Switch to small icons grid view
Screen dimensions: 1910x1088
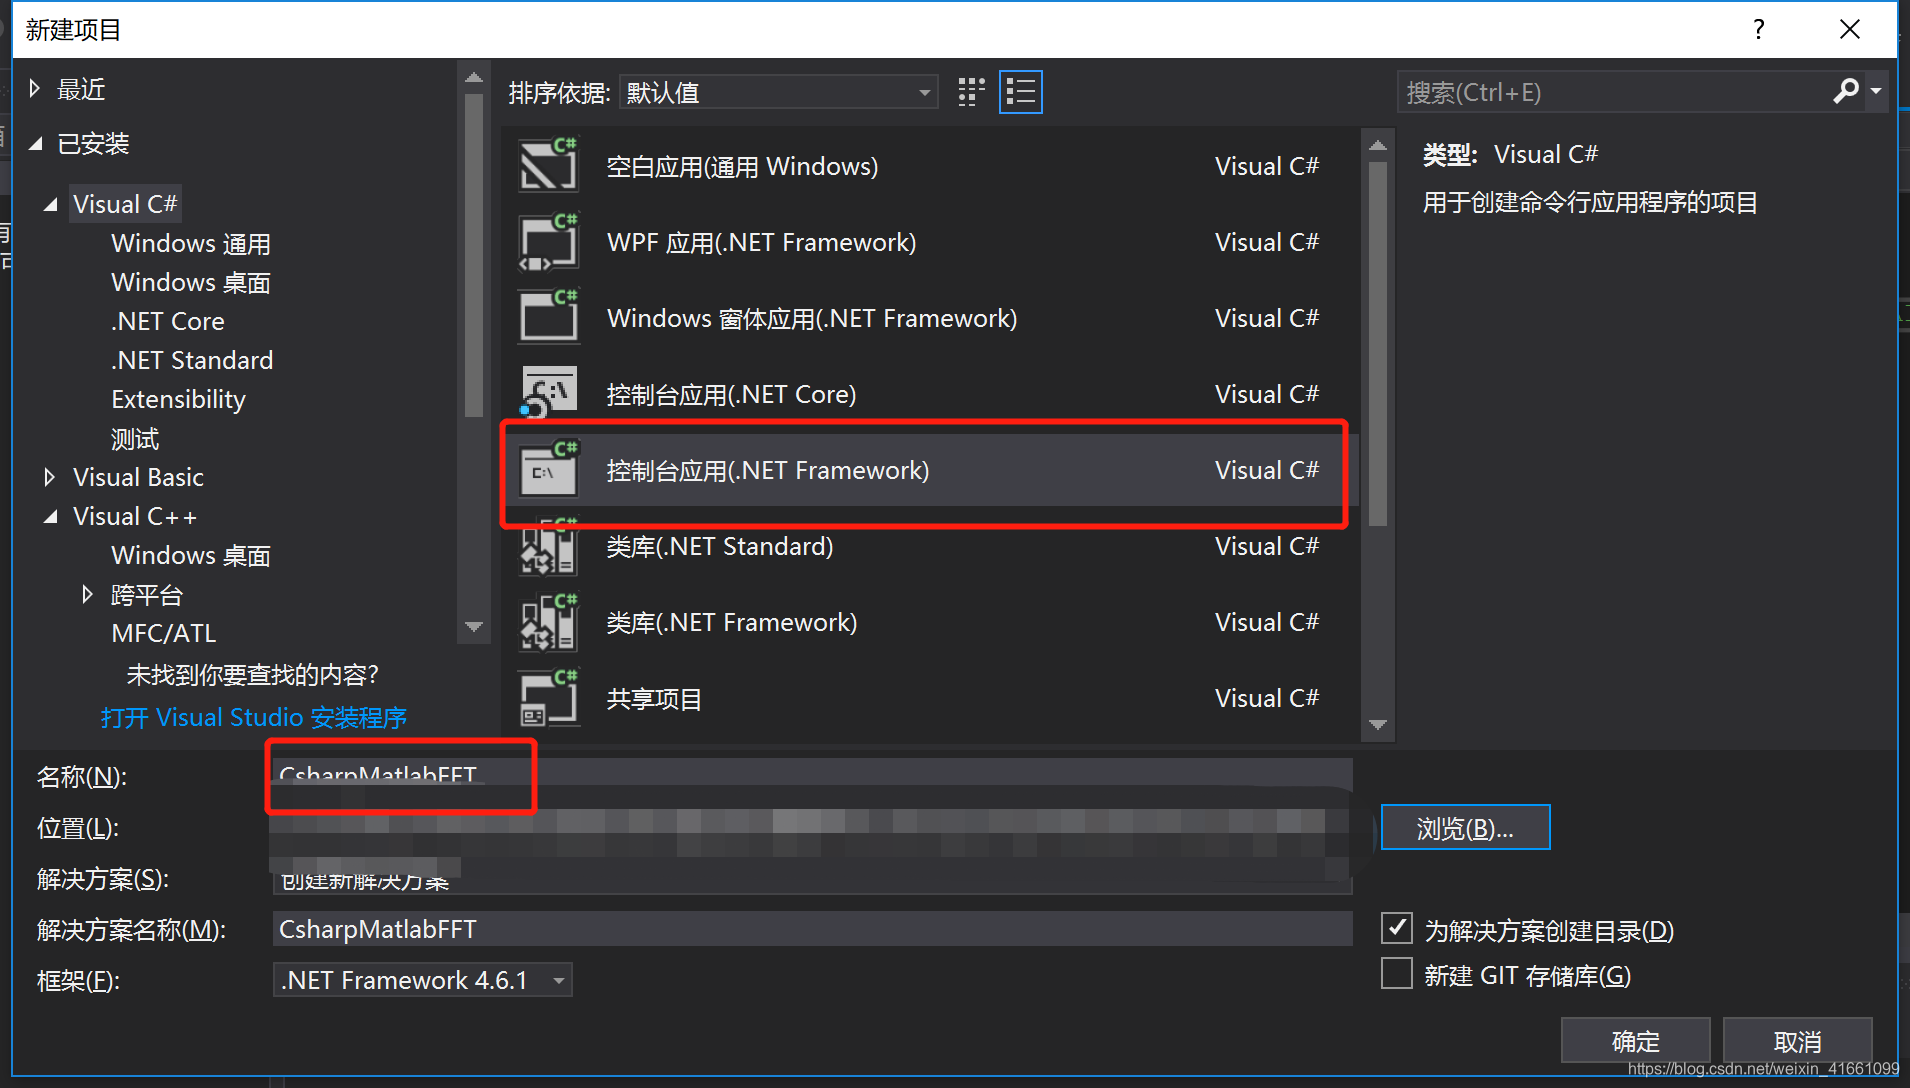pos(971,93)
